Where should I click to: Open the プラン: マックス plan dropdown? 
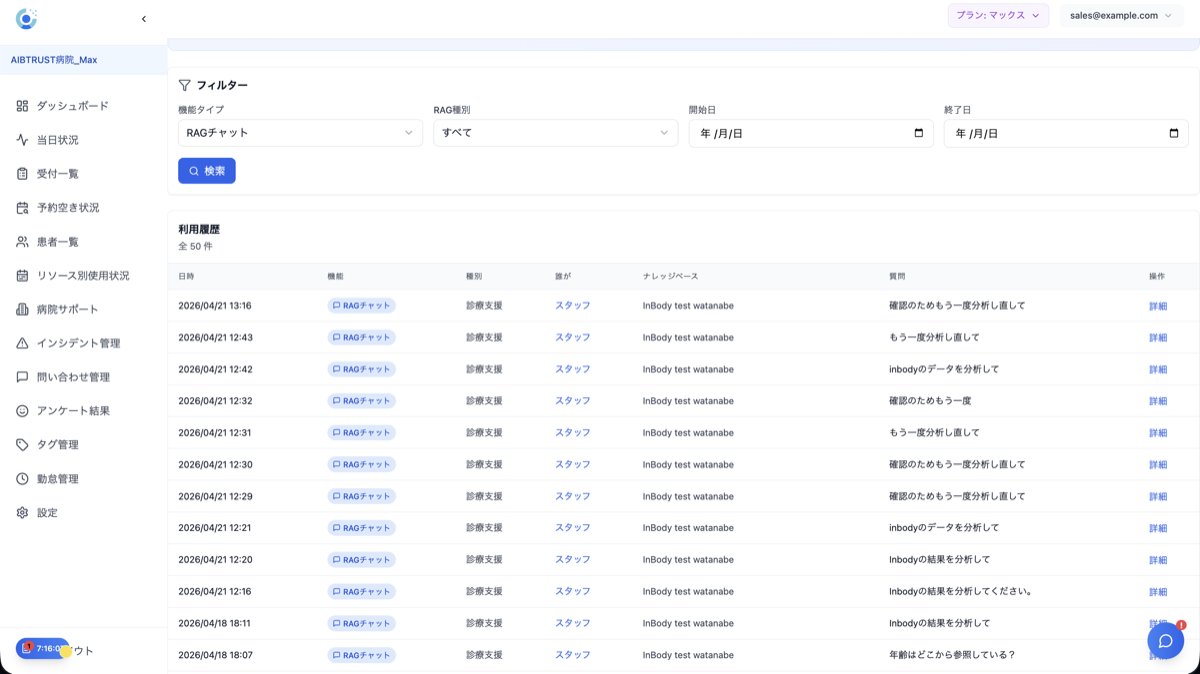tap(997, 16)
